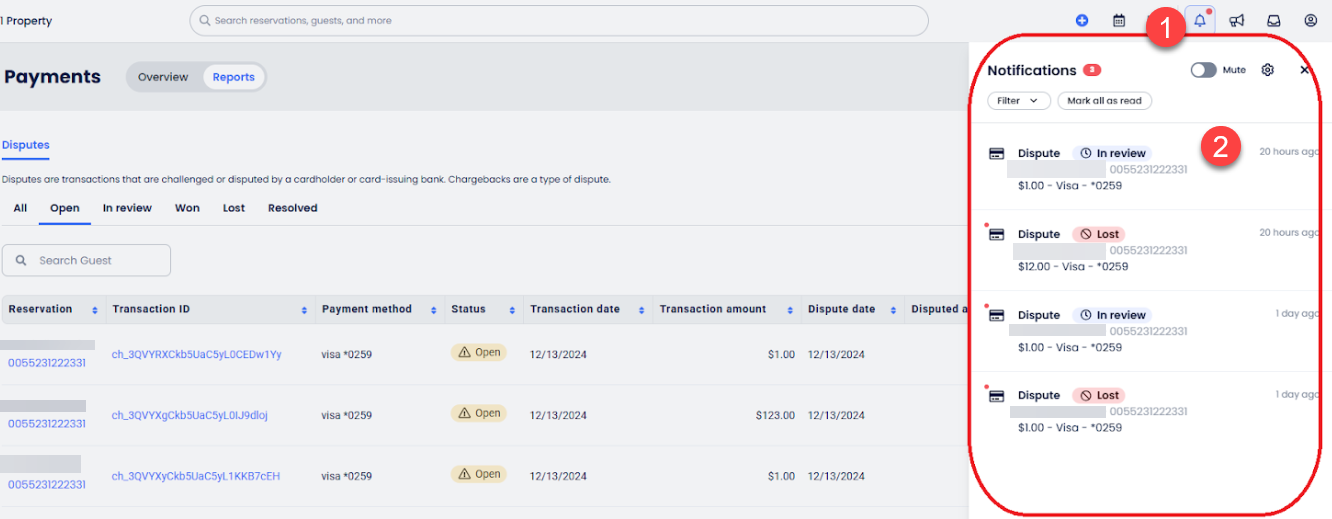Open the calendar icon in top bar
Image resolution: width=1332 pixels, height=519 pixels.
1119,20
